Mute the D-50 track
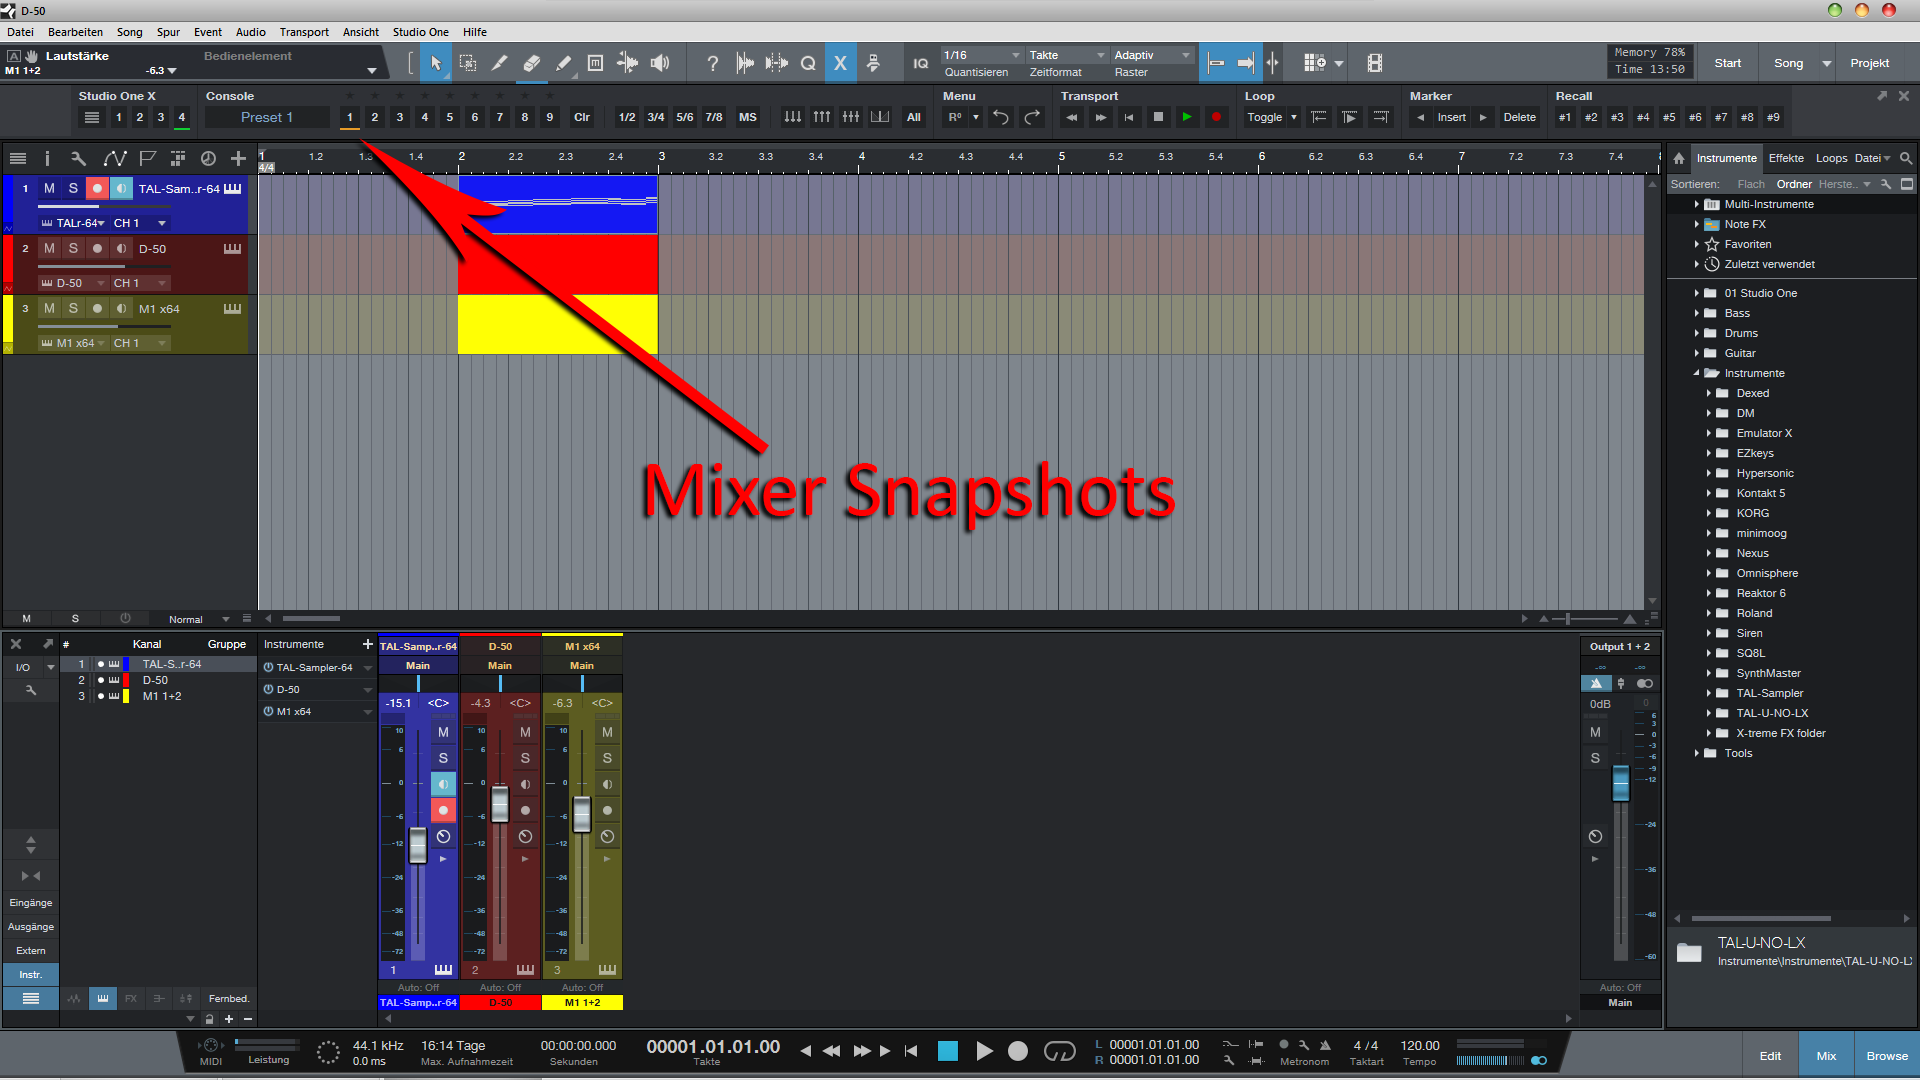The height and width of the screenshot is (1080, 1920). click(x=49, y=248)
